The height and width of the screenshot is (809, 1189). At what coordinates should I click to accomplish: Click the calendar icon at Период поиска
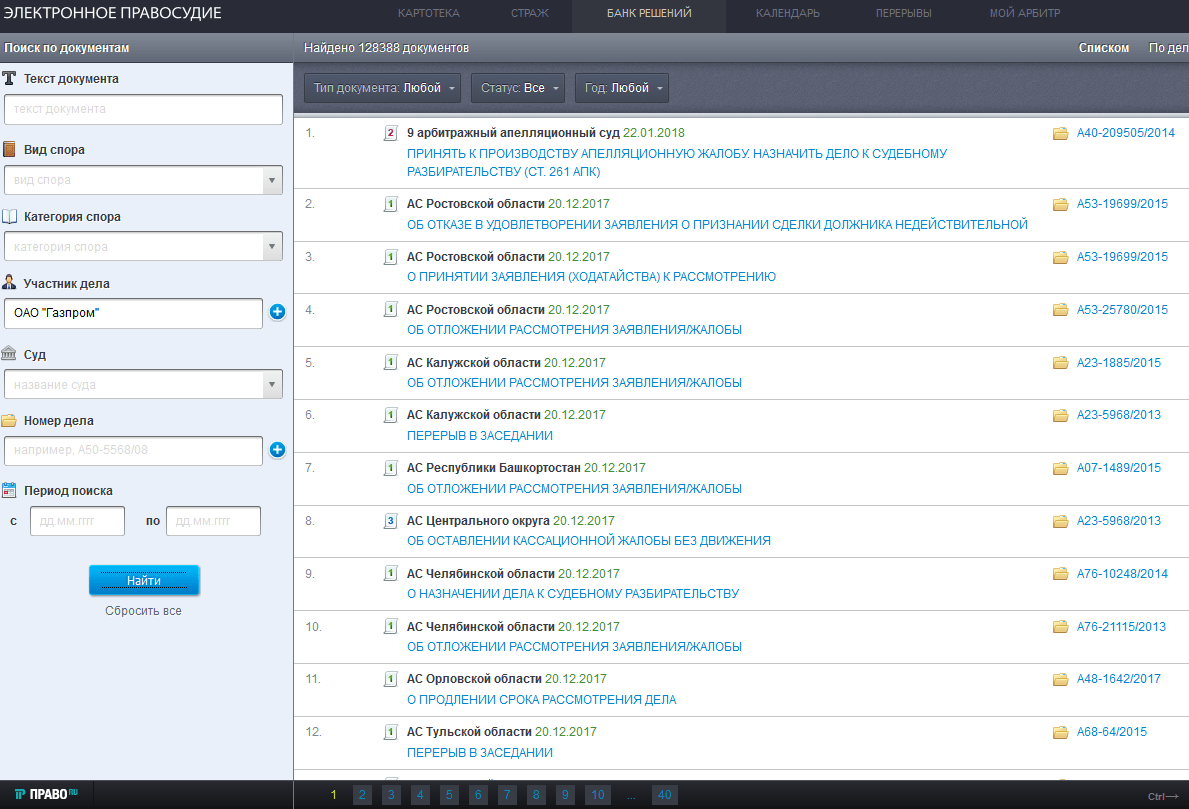point(9,491)
